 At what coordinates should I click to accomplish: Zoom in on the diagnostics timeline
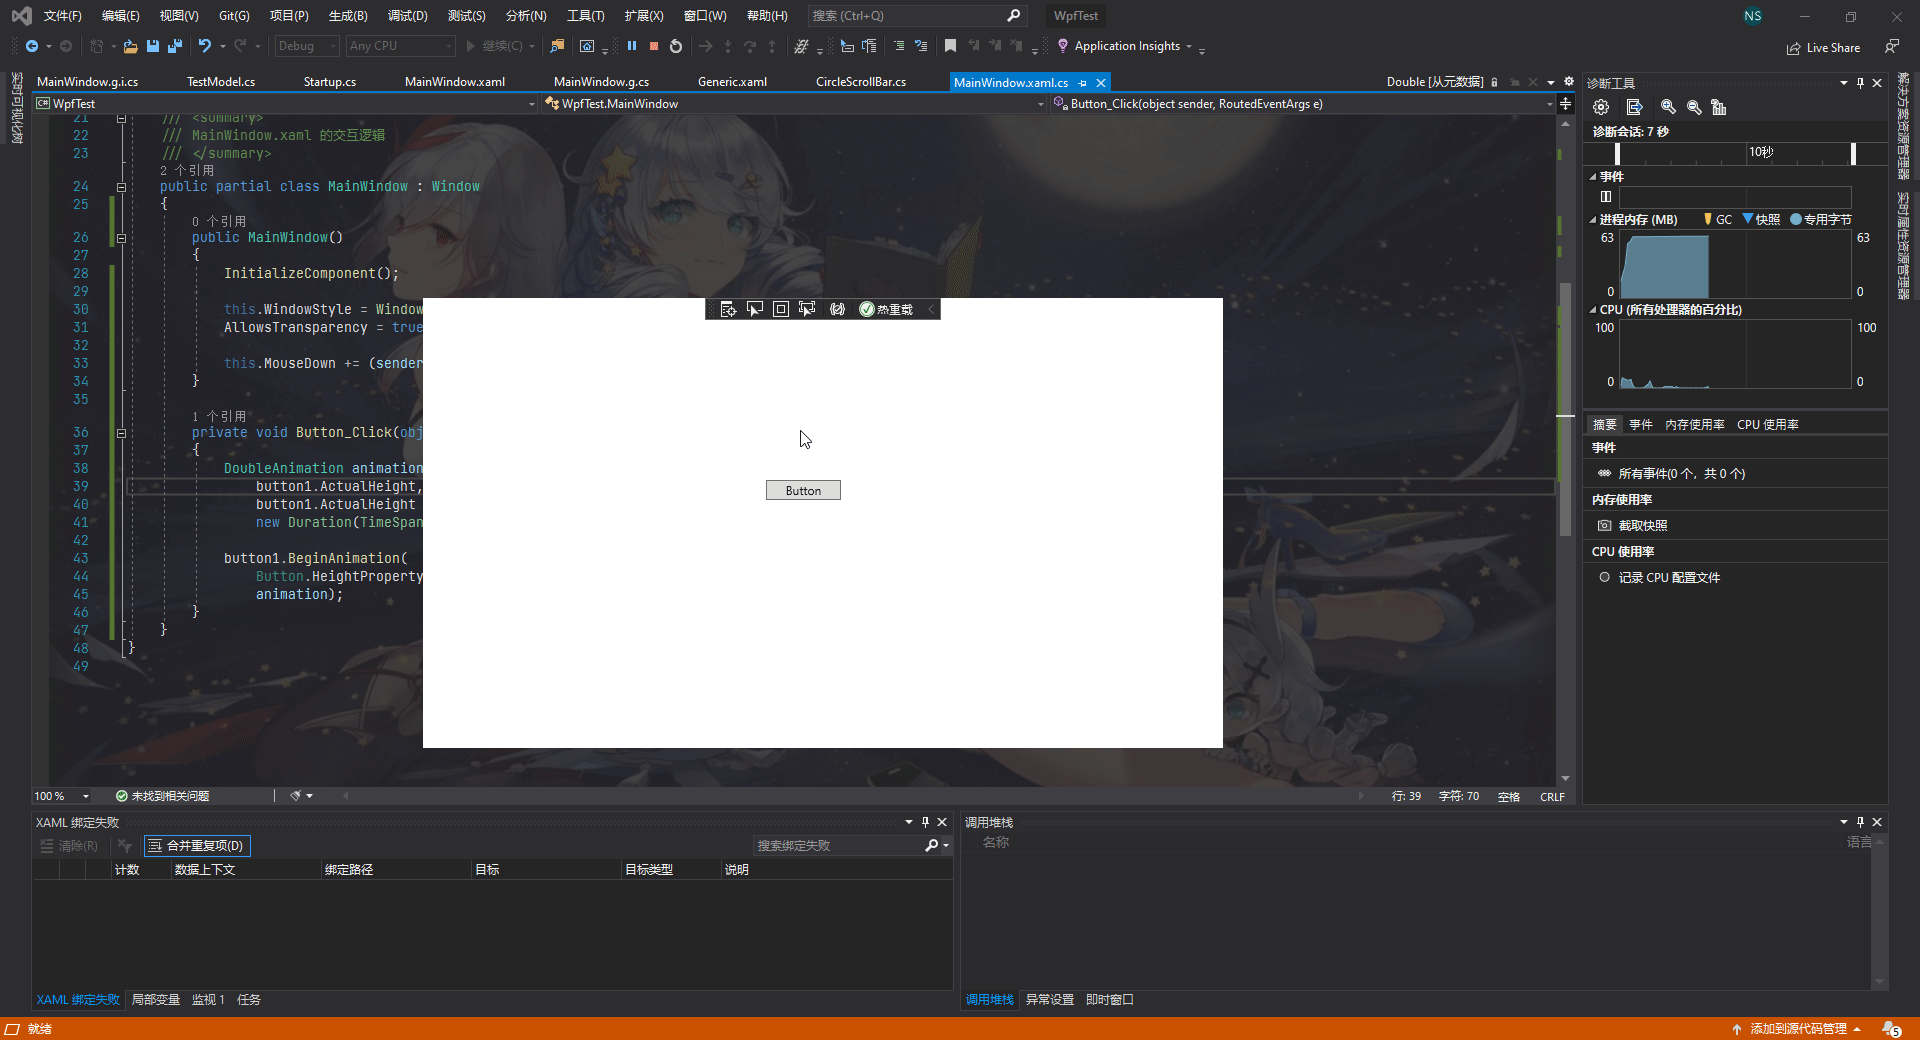1667,107
